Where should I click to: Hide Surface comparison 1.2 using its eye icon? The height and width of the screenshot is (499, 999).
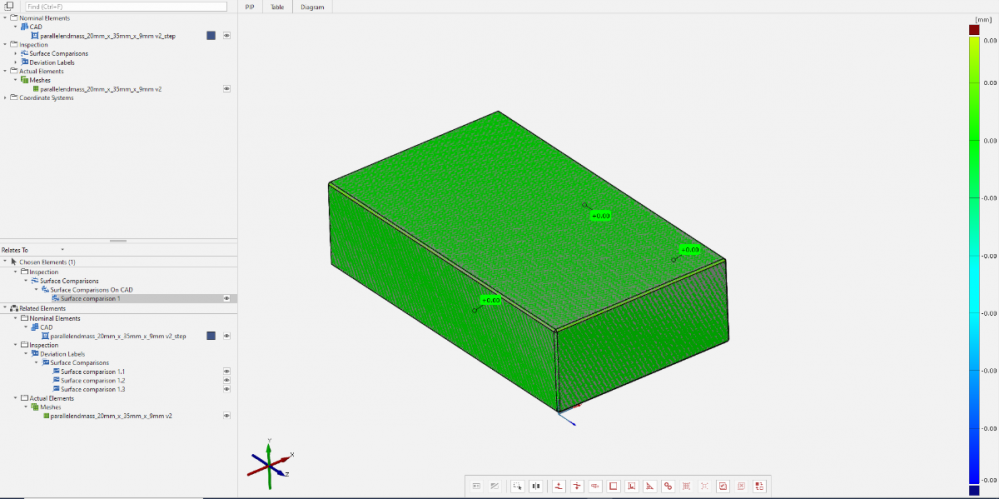(227, 380)
